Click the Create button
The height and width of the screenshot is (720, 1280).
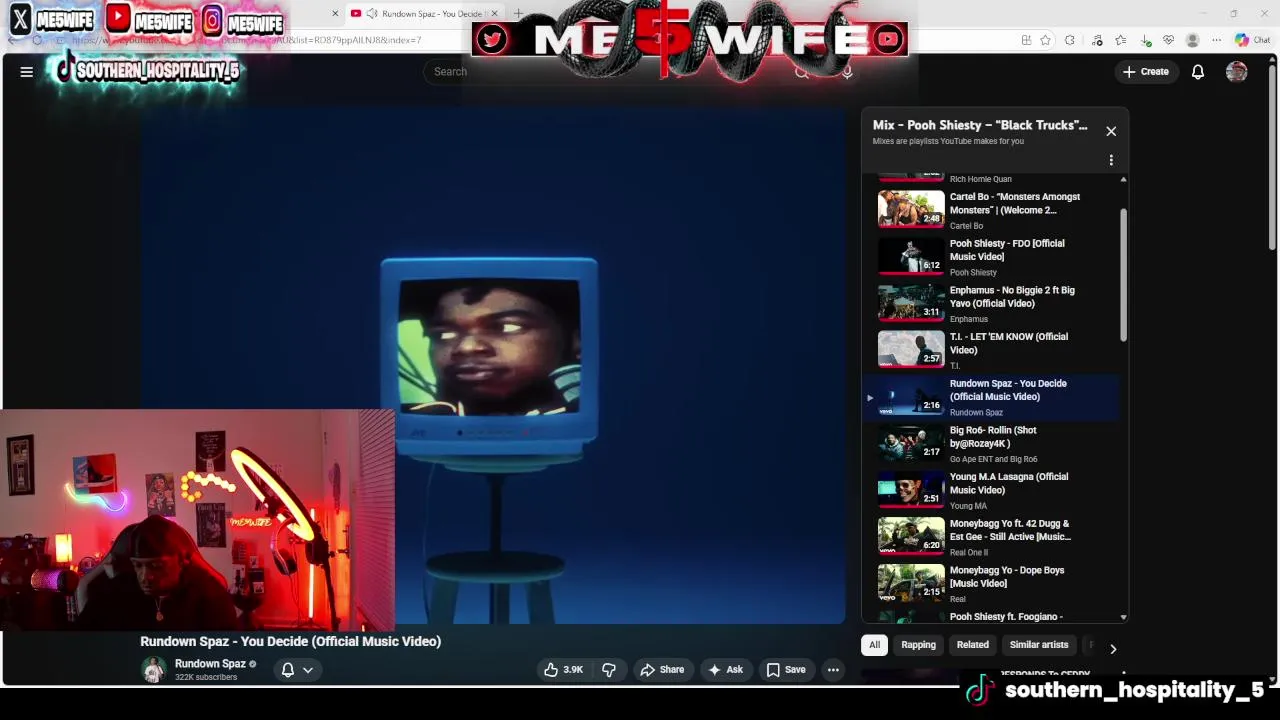pyautogui.click(x=1146, y=72)
